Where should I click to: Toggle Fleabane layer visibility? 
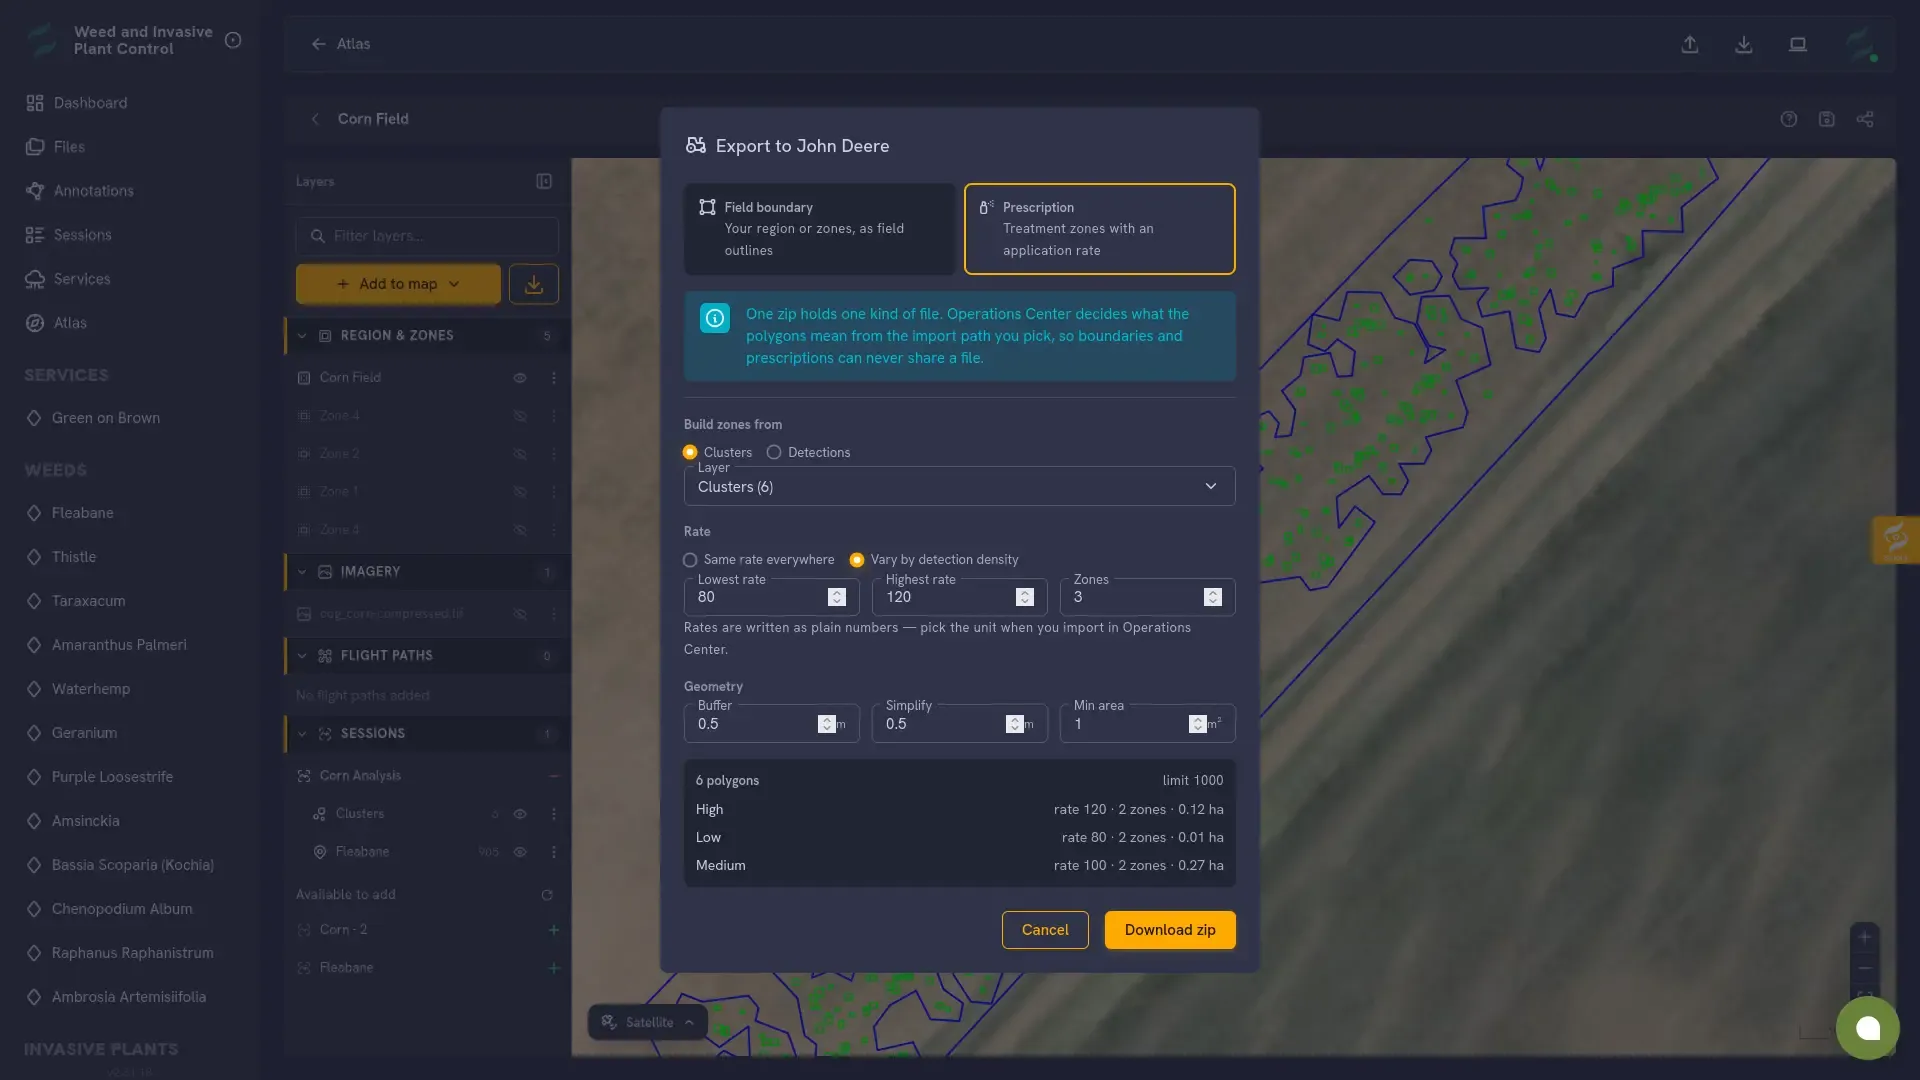click(x=520, y=852)
